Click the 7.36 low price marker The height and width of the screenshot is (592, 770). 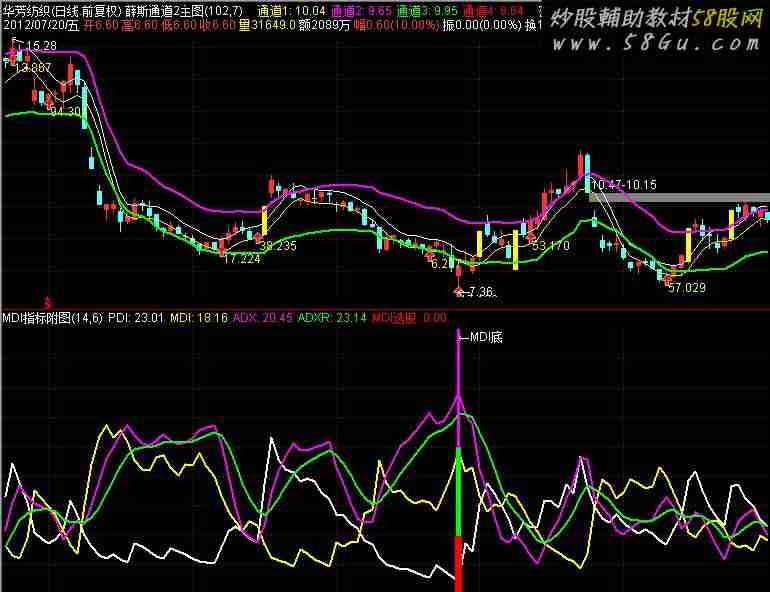(475, 292)
